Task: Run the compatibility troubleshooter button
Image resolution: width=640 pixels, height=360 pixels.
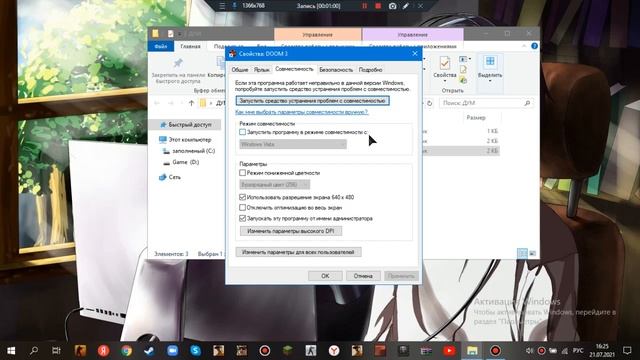Action: [312, 100]
